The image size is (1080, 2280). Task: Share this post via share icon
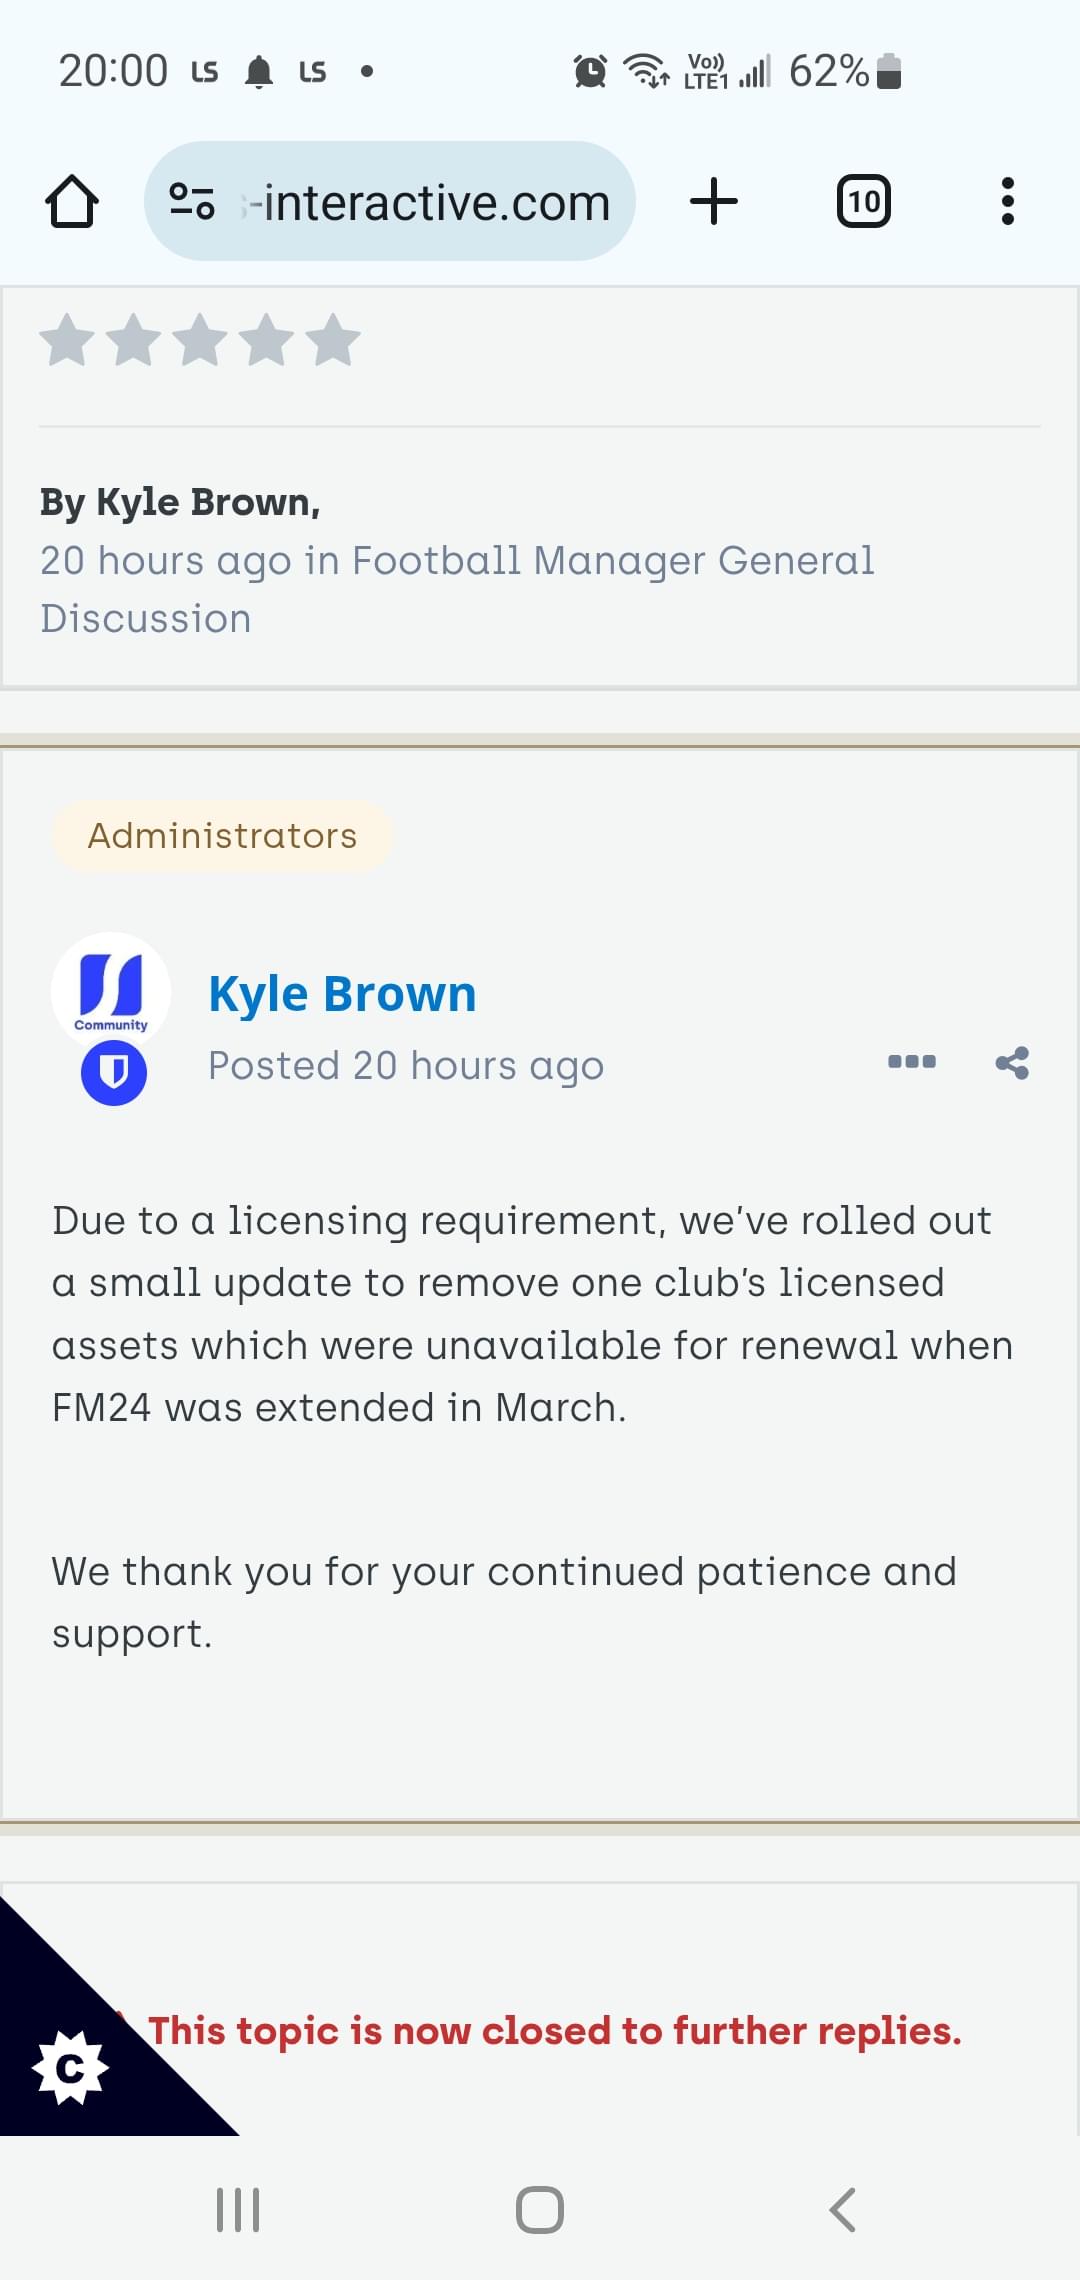point(1012,1062)
